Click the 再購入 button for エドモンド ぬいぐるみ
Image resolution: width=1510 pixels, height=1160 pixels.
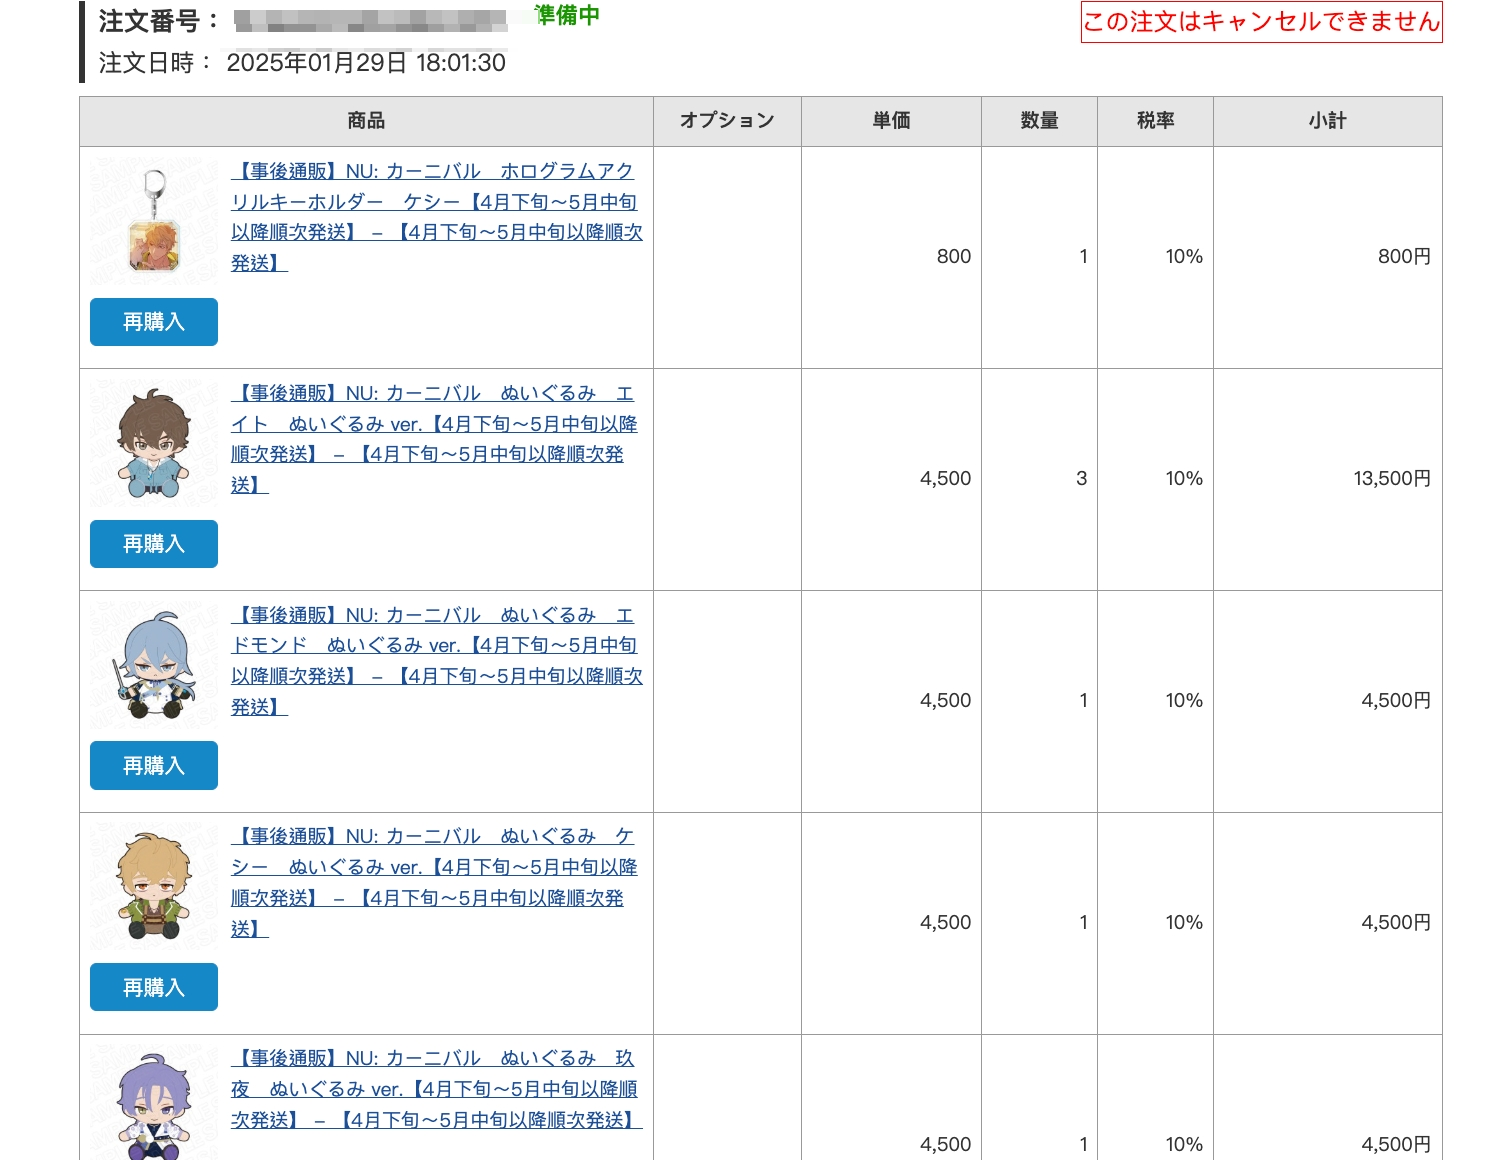coord(154,766)
